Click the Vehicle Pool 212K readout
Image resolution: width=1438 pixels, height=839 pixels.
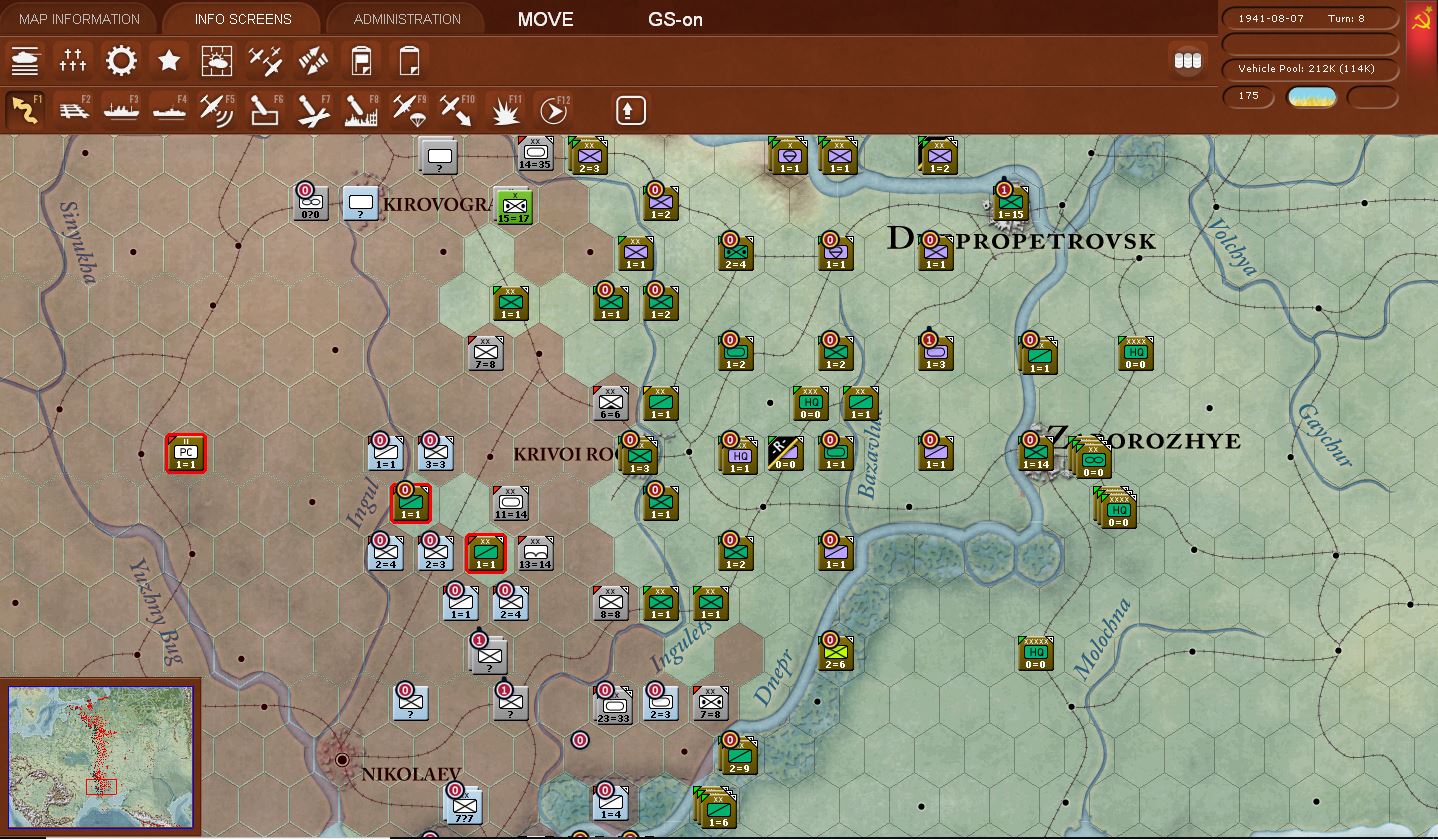1312,69
